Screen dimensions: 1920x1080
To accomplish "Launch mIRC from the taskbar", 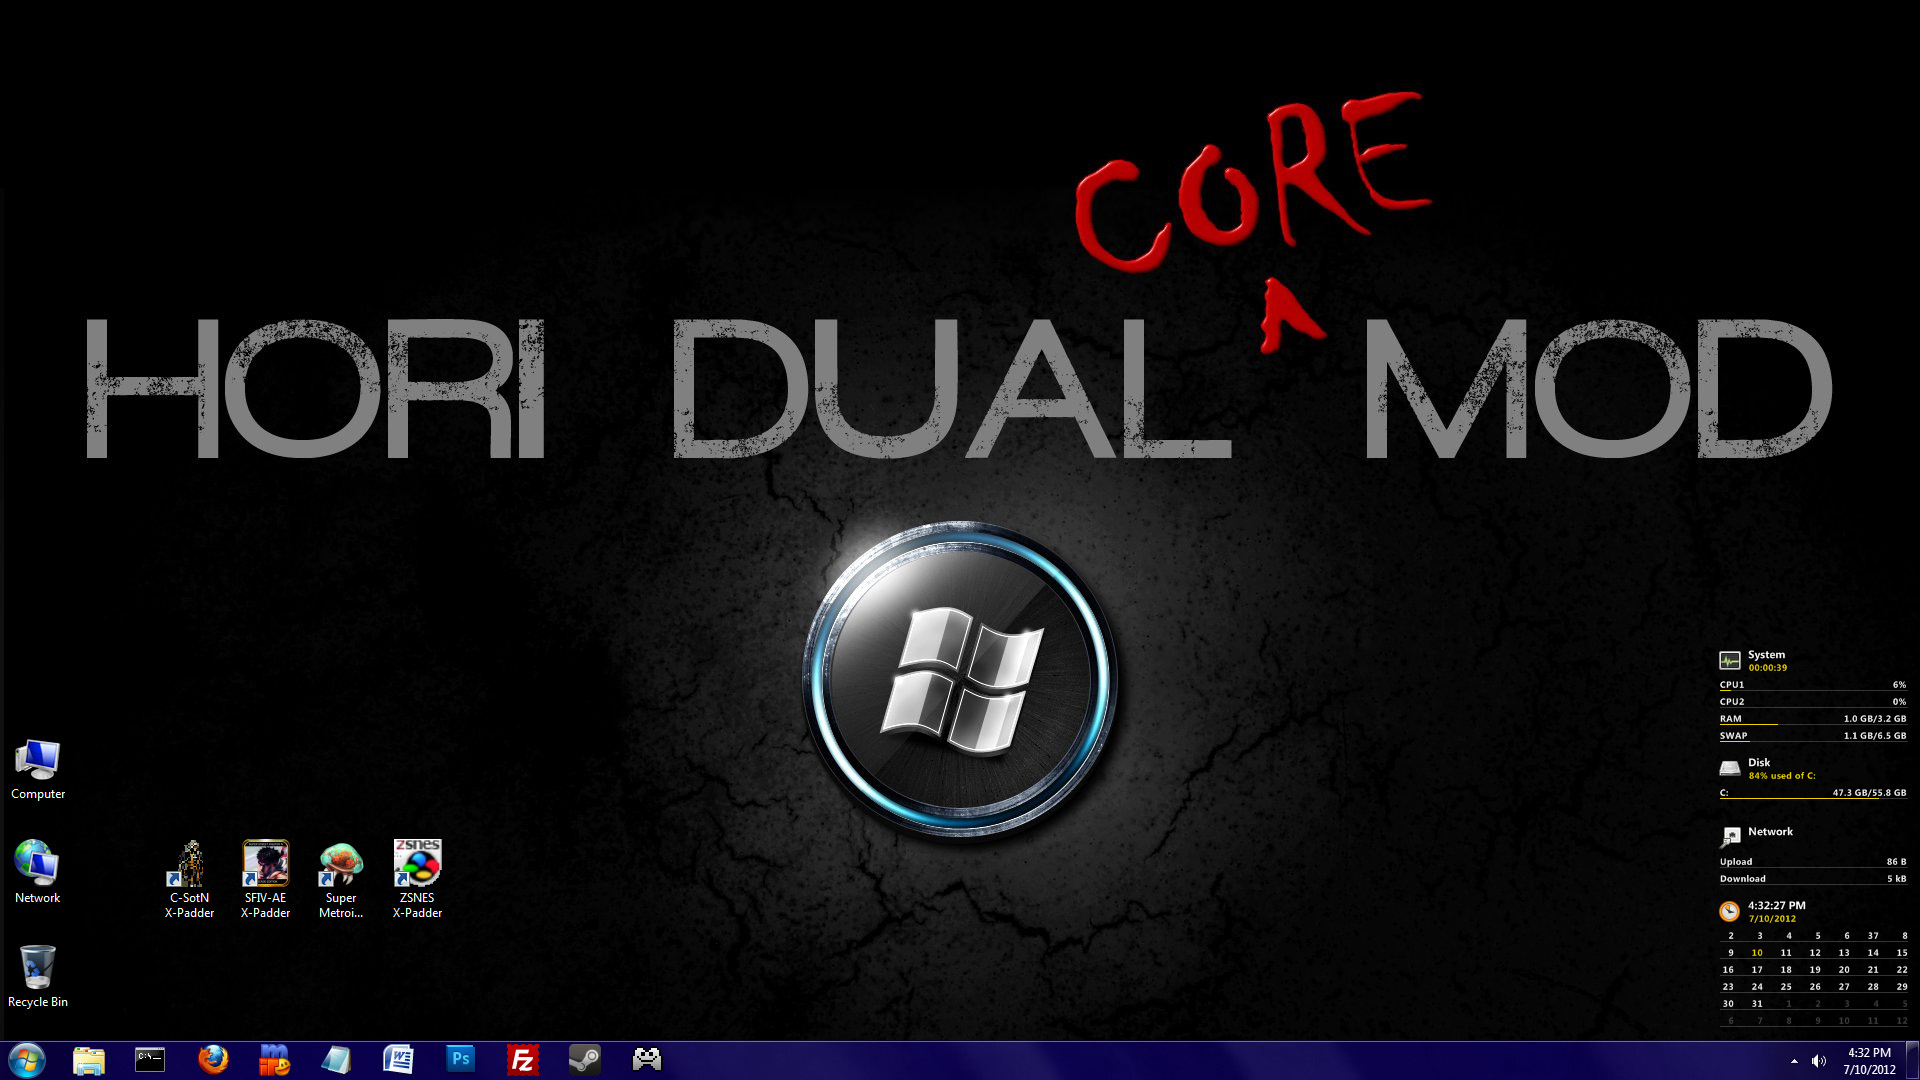I will point(274,1060).
